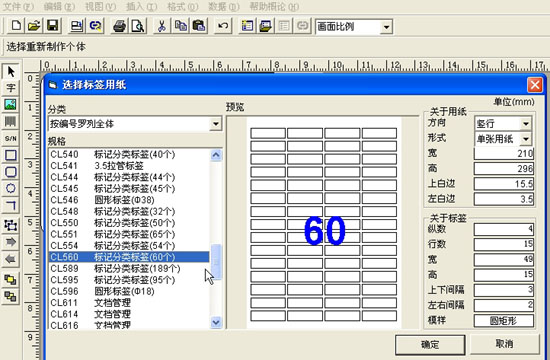
Task: Open the 视图 menu
Action: 100,6
